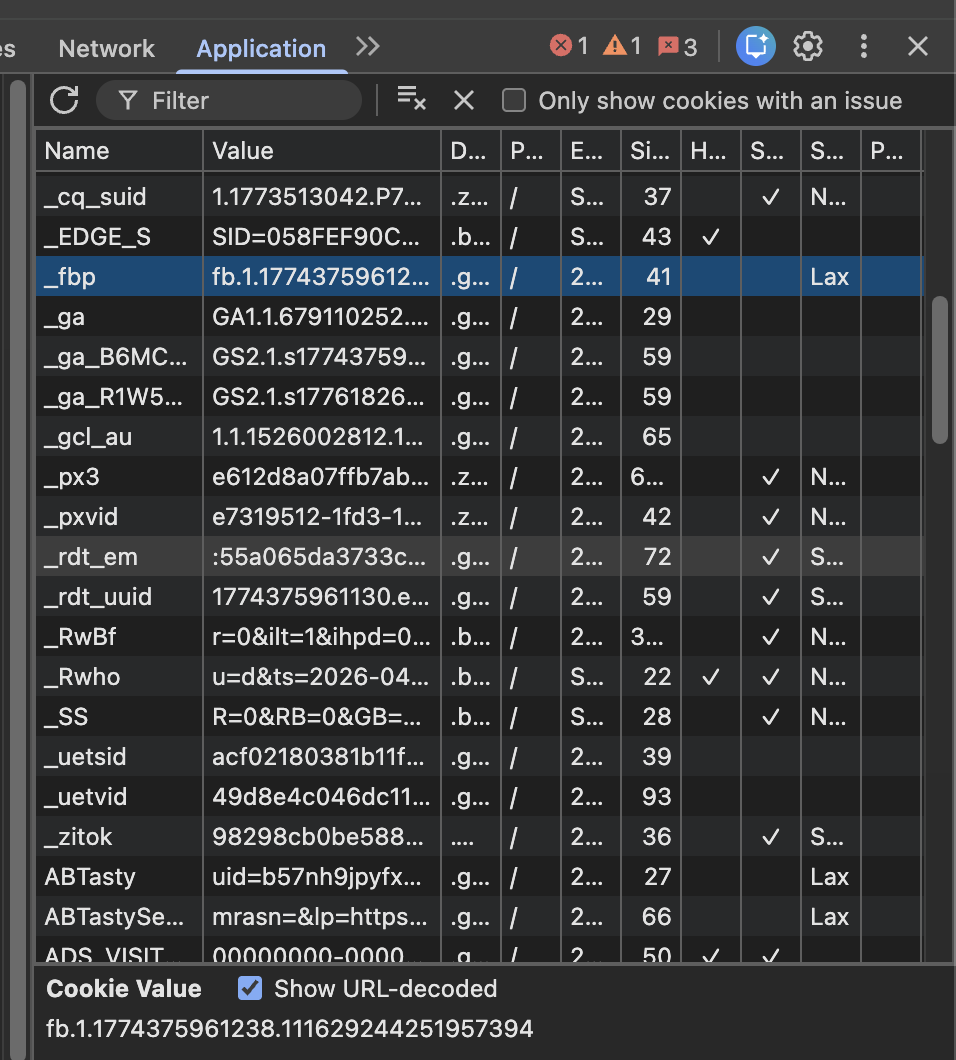The width and height of the screenshot is (956, 1060).
Task: Expand the more tabs chevron
Action: pyautogui.click(x=368, y=46)
